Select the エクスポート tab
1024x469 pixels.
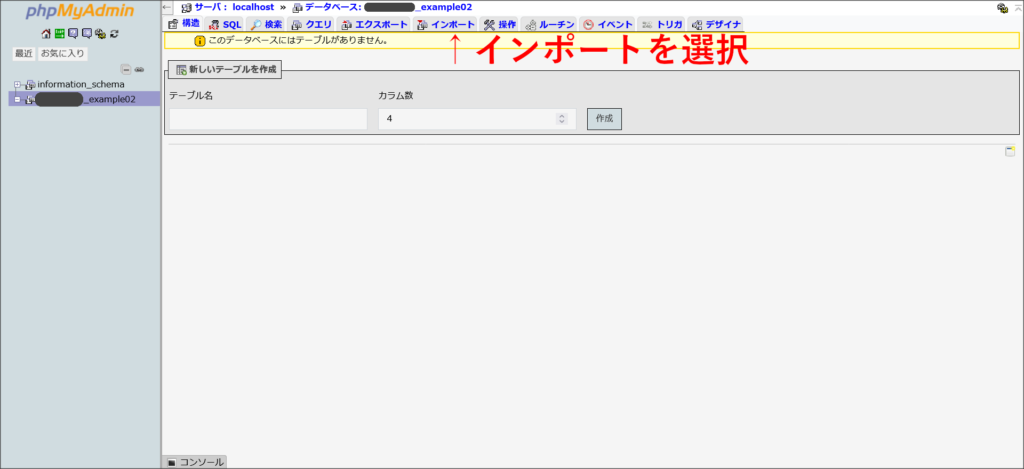point(374,25)
